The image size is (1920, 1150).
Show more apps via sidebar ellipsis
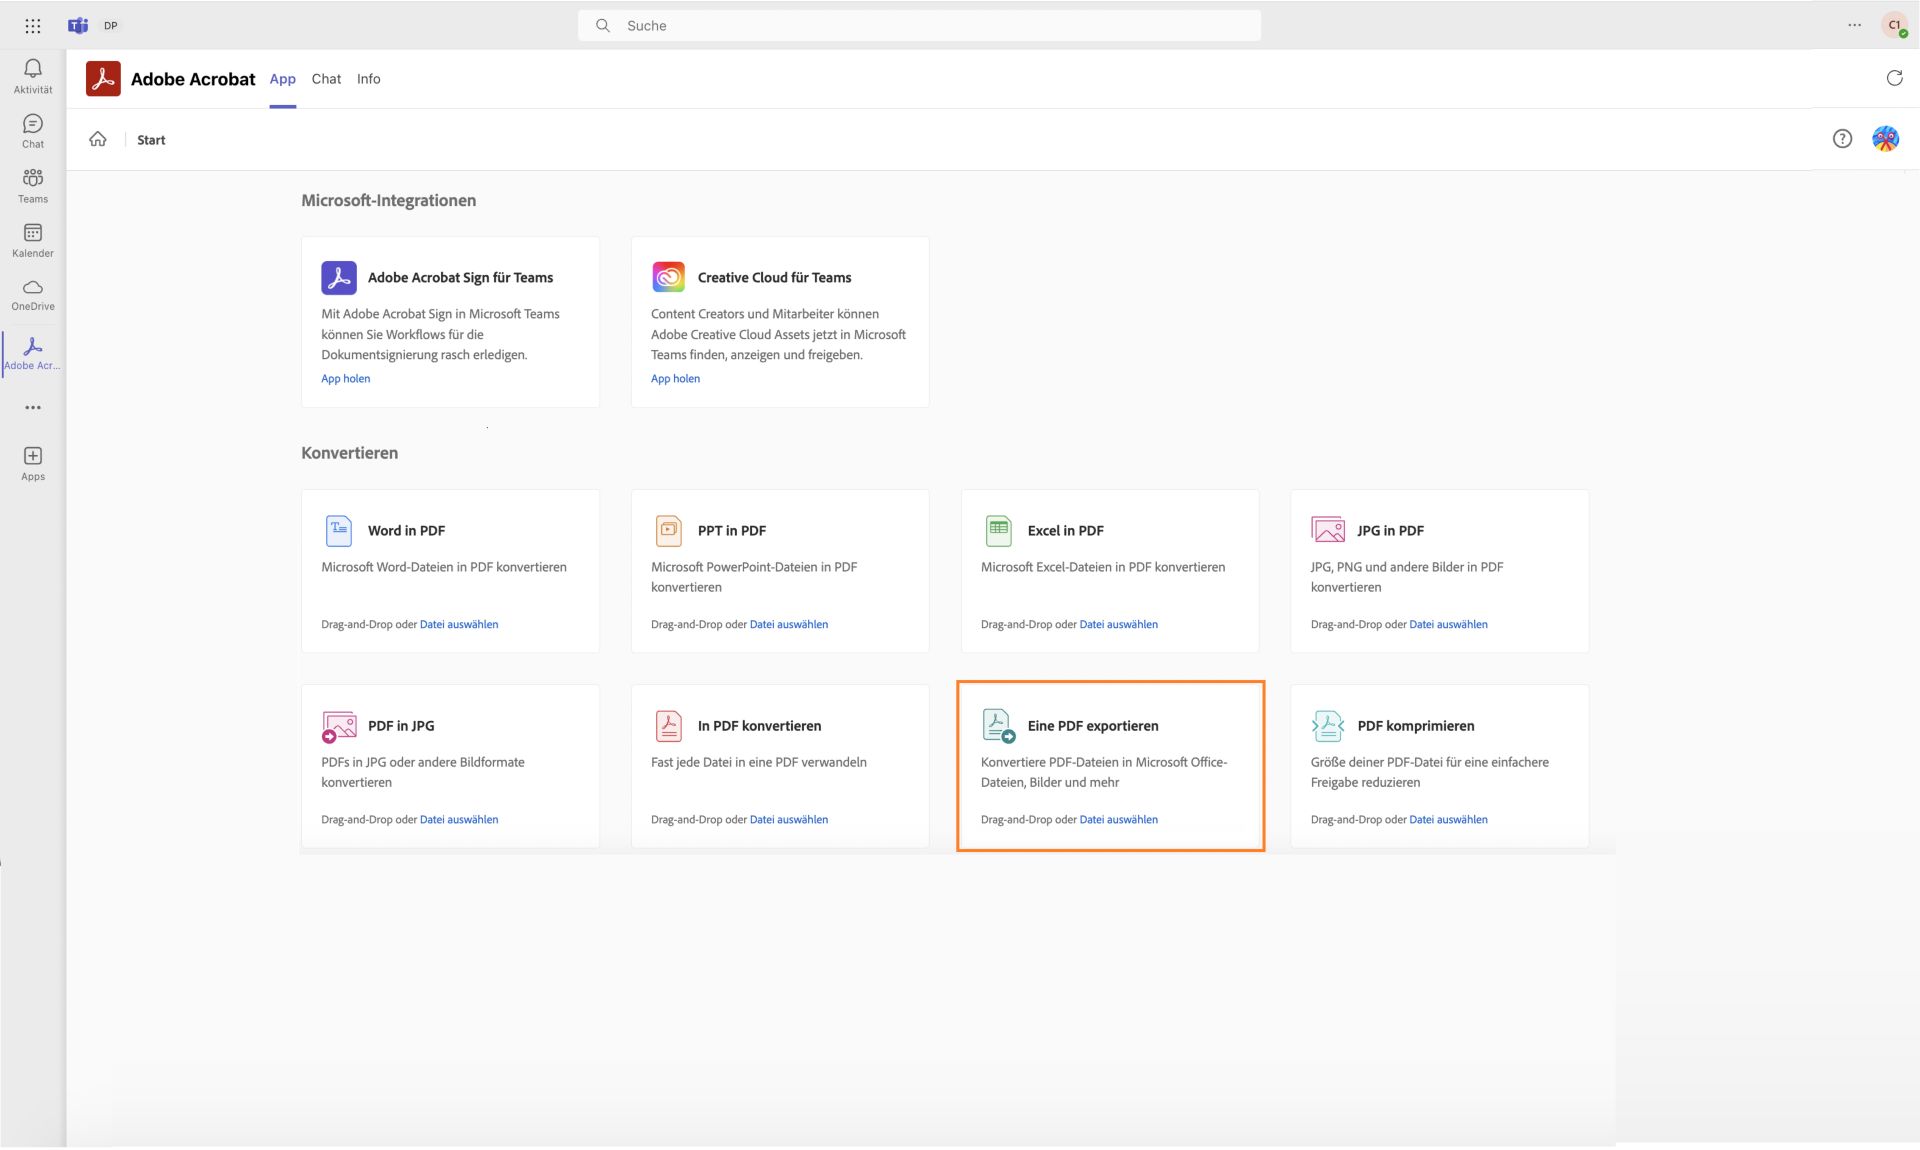pos(33,408)
